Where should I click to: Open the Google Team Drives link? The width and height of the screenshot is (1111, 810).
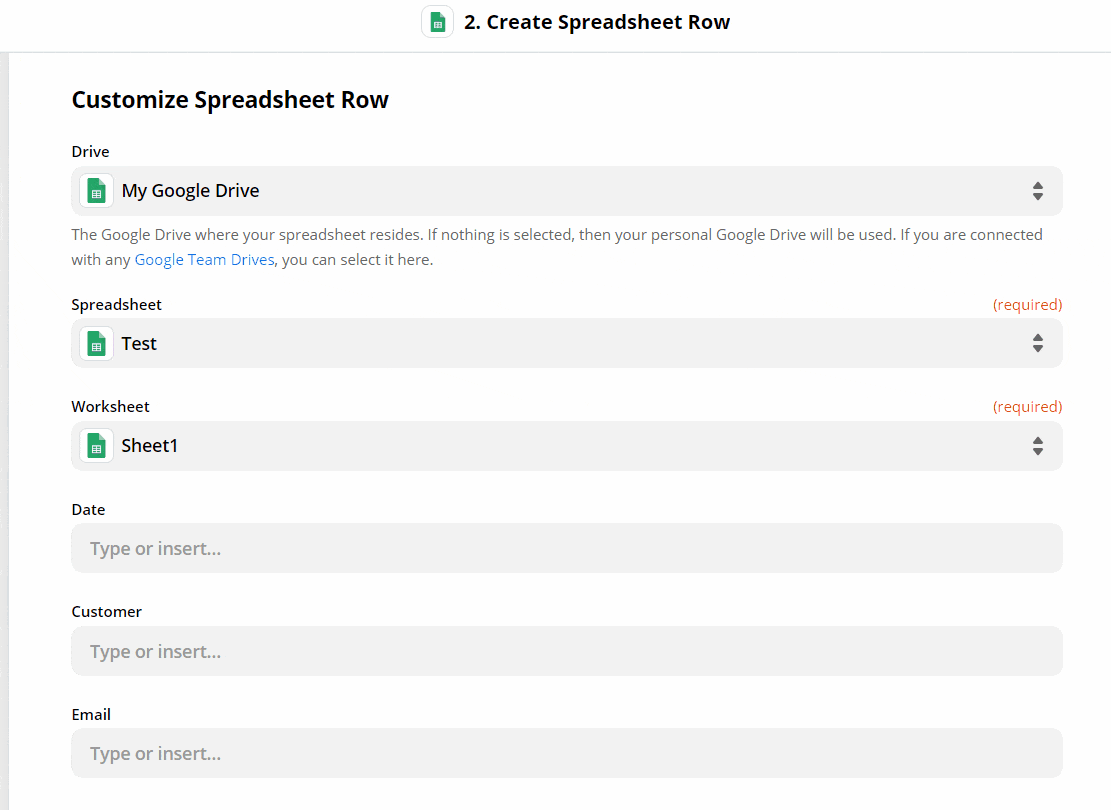[x=204, y=259]
